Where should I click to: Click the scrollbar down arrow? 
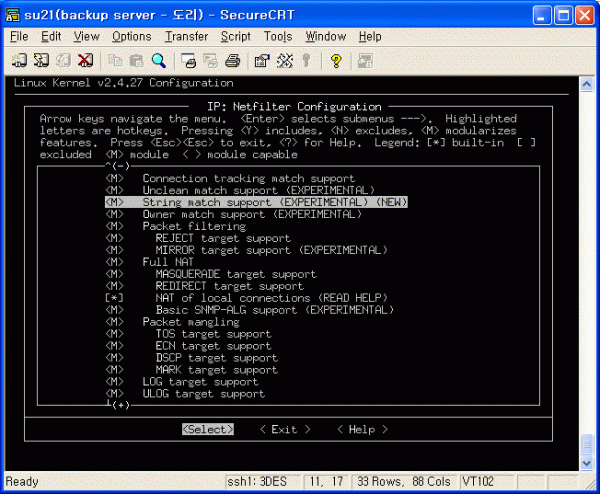[587, 463]
